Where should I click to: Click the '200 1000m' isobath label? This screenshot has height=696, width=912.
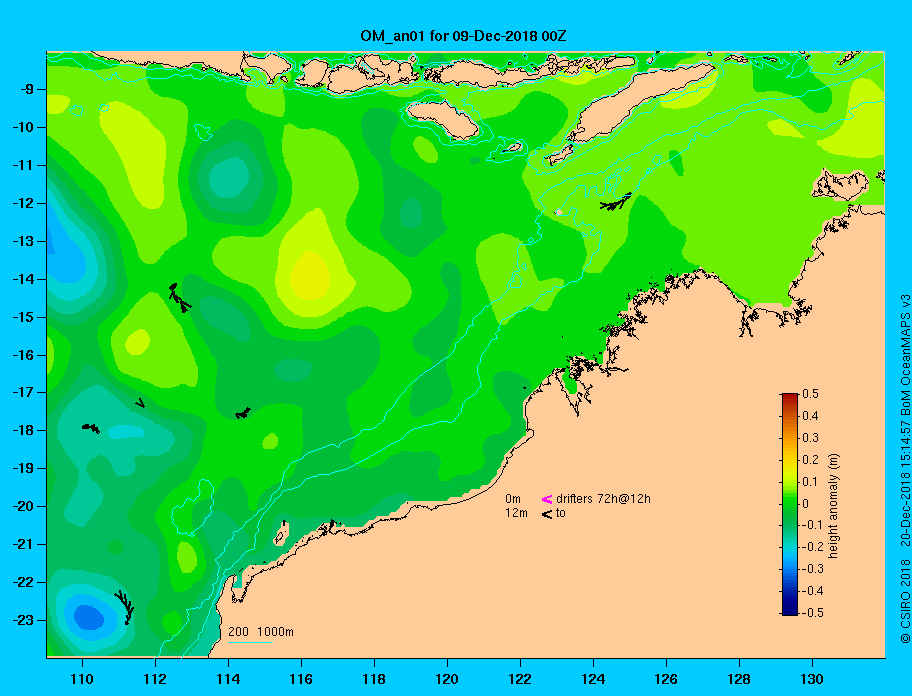point(261,632)
